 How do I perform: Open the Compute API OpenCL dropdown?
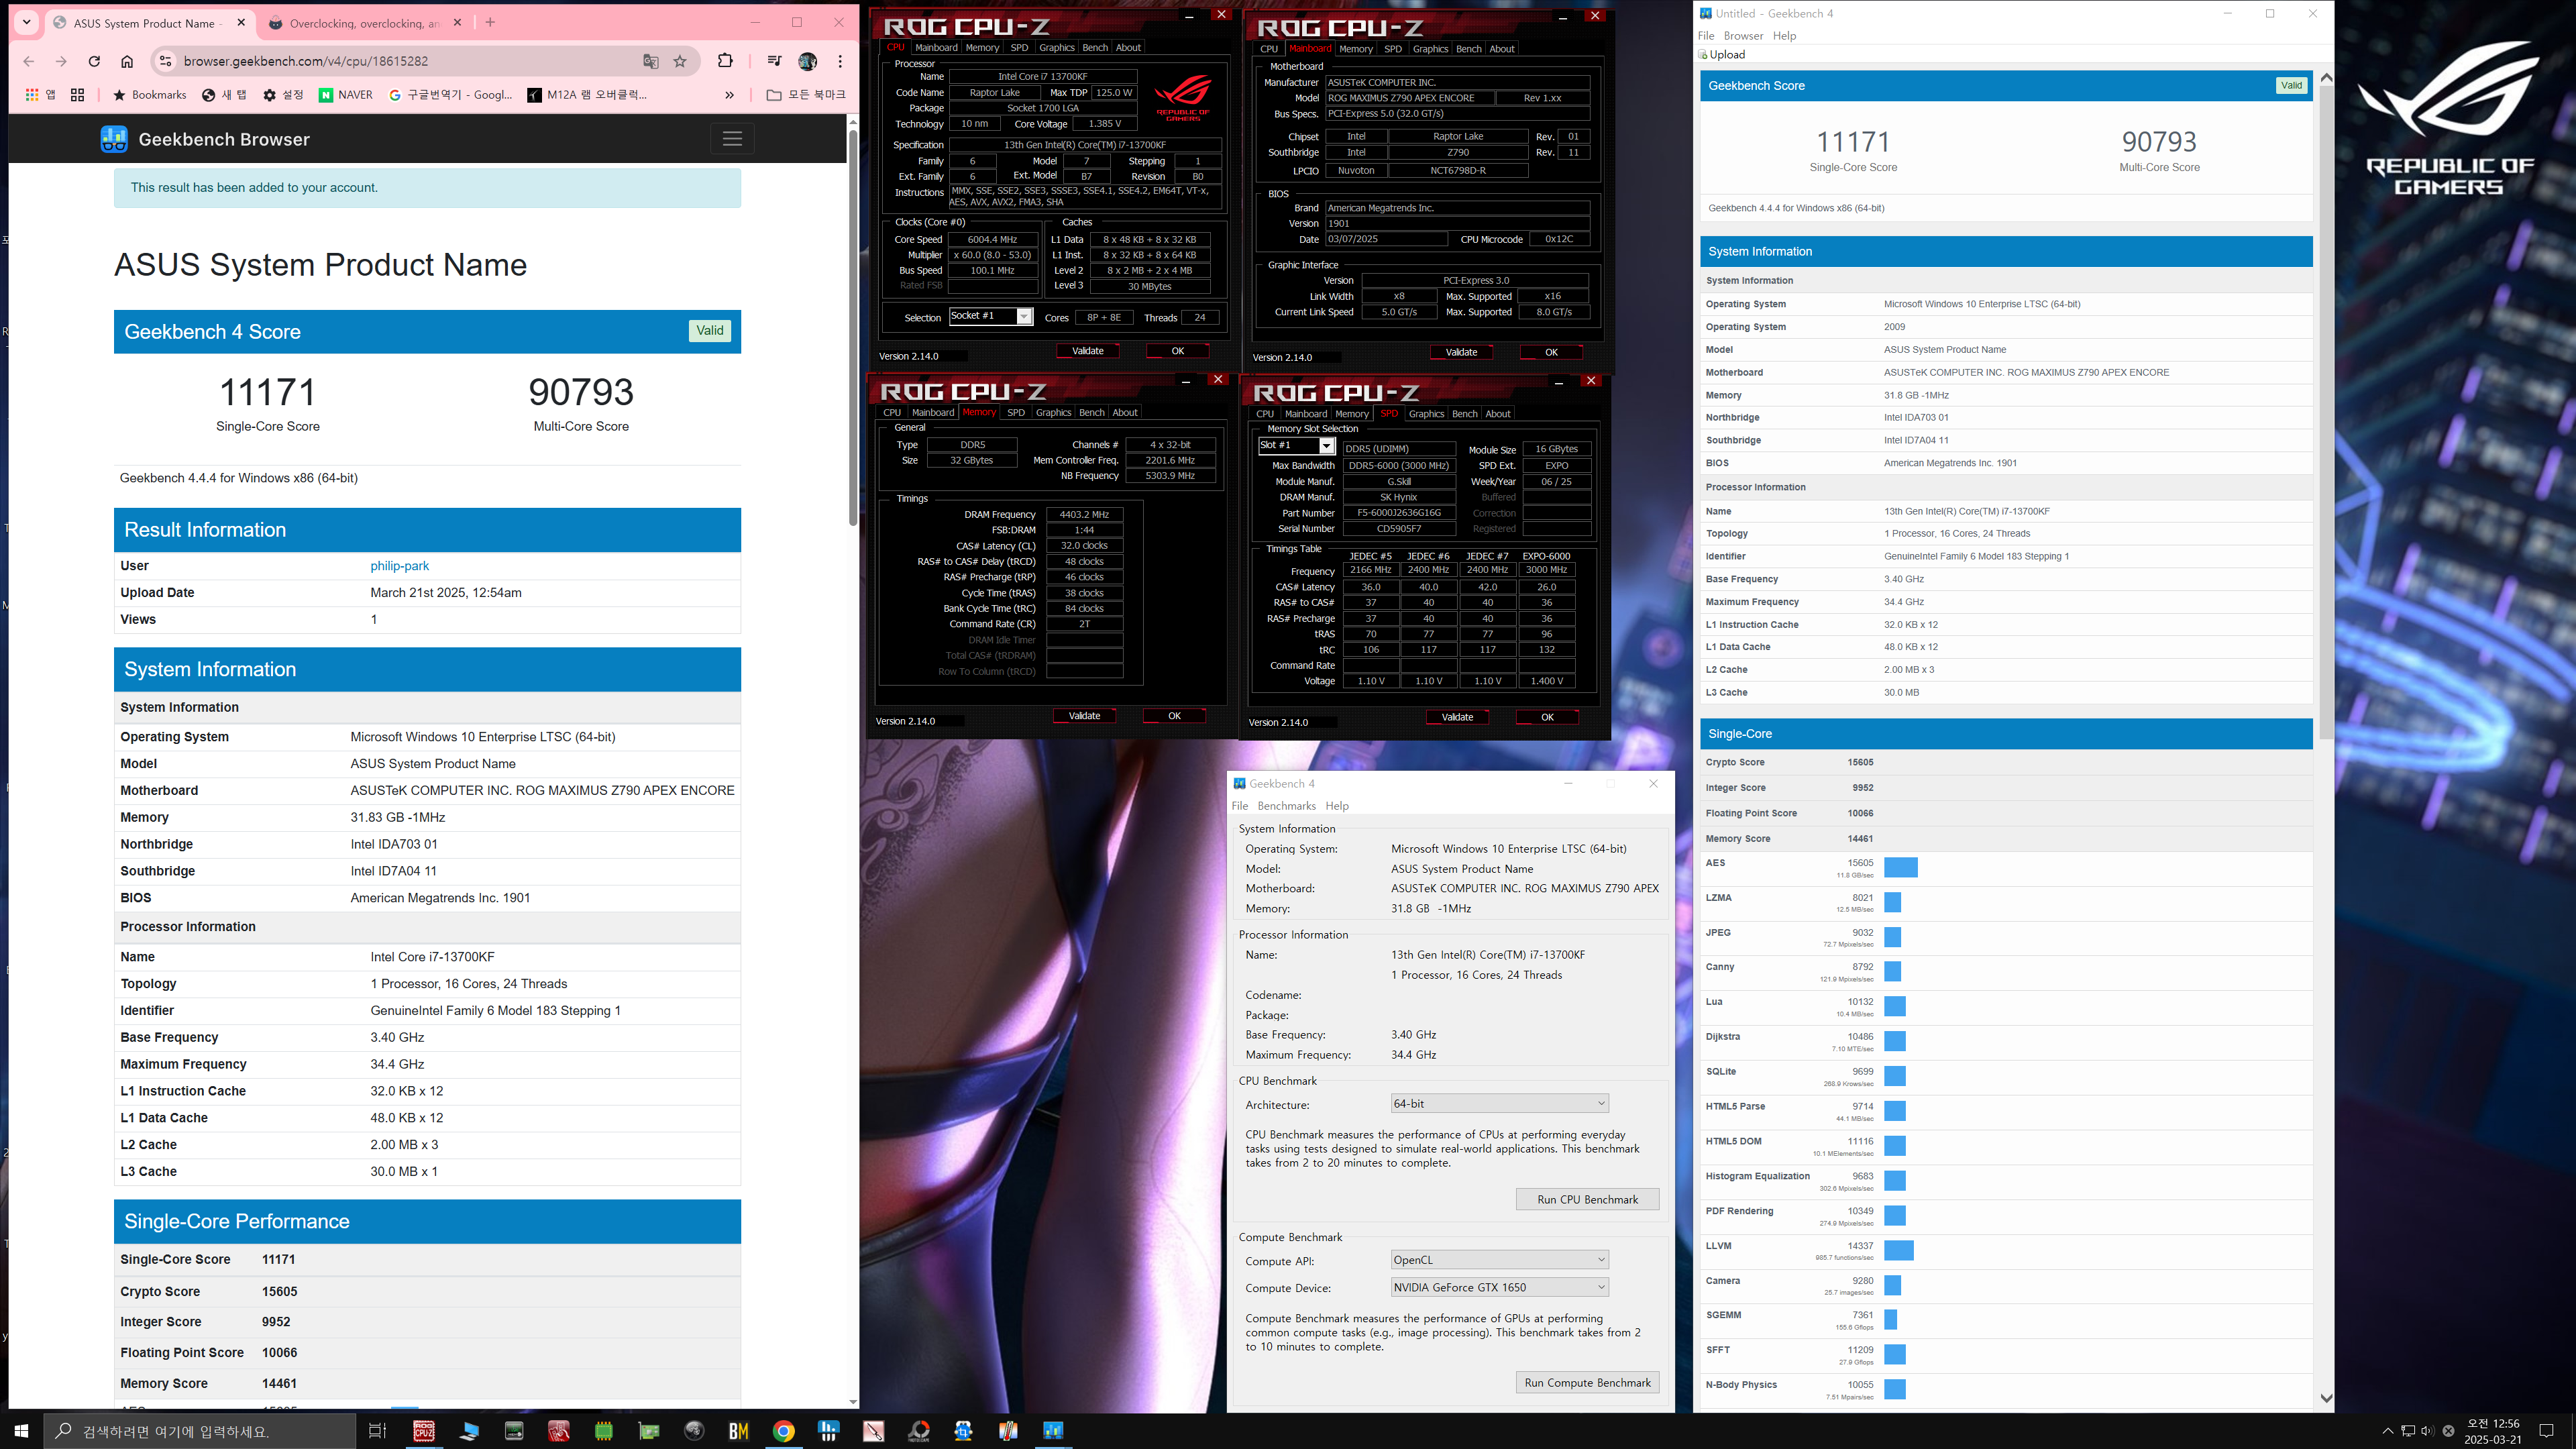click(x=1499, y=1260)
